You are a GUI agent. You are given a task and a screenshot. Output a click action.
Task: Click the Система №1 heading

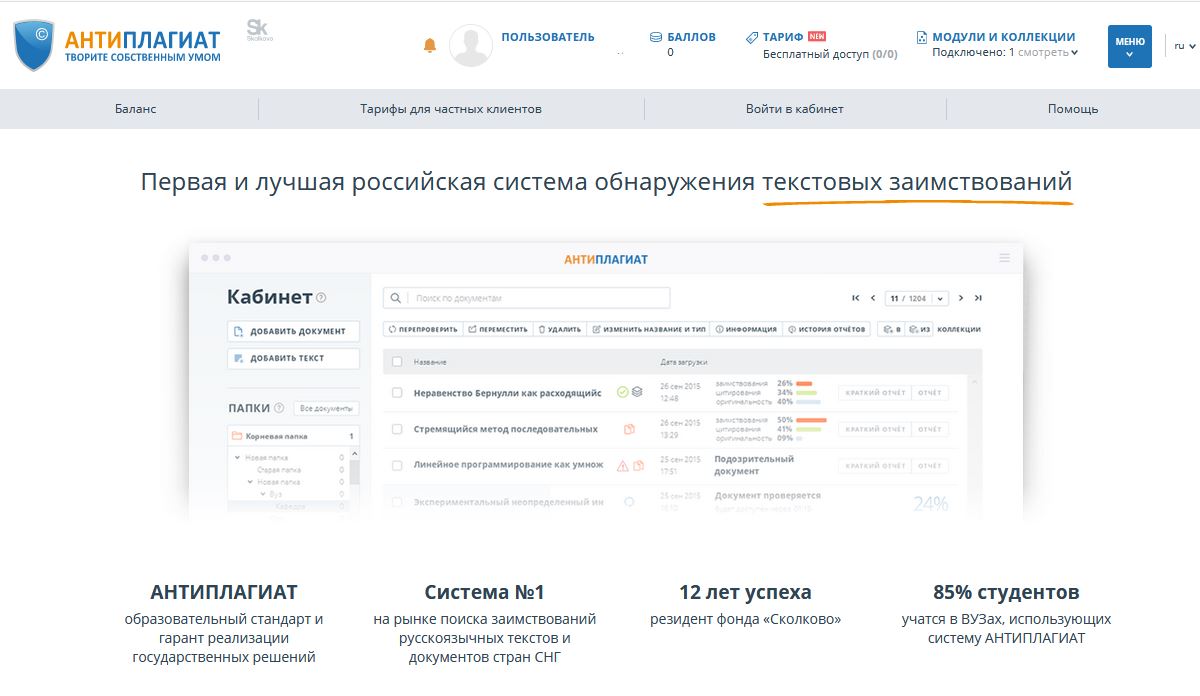485,592
